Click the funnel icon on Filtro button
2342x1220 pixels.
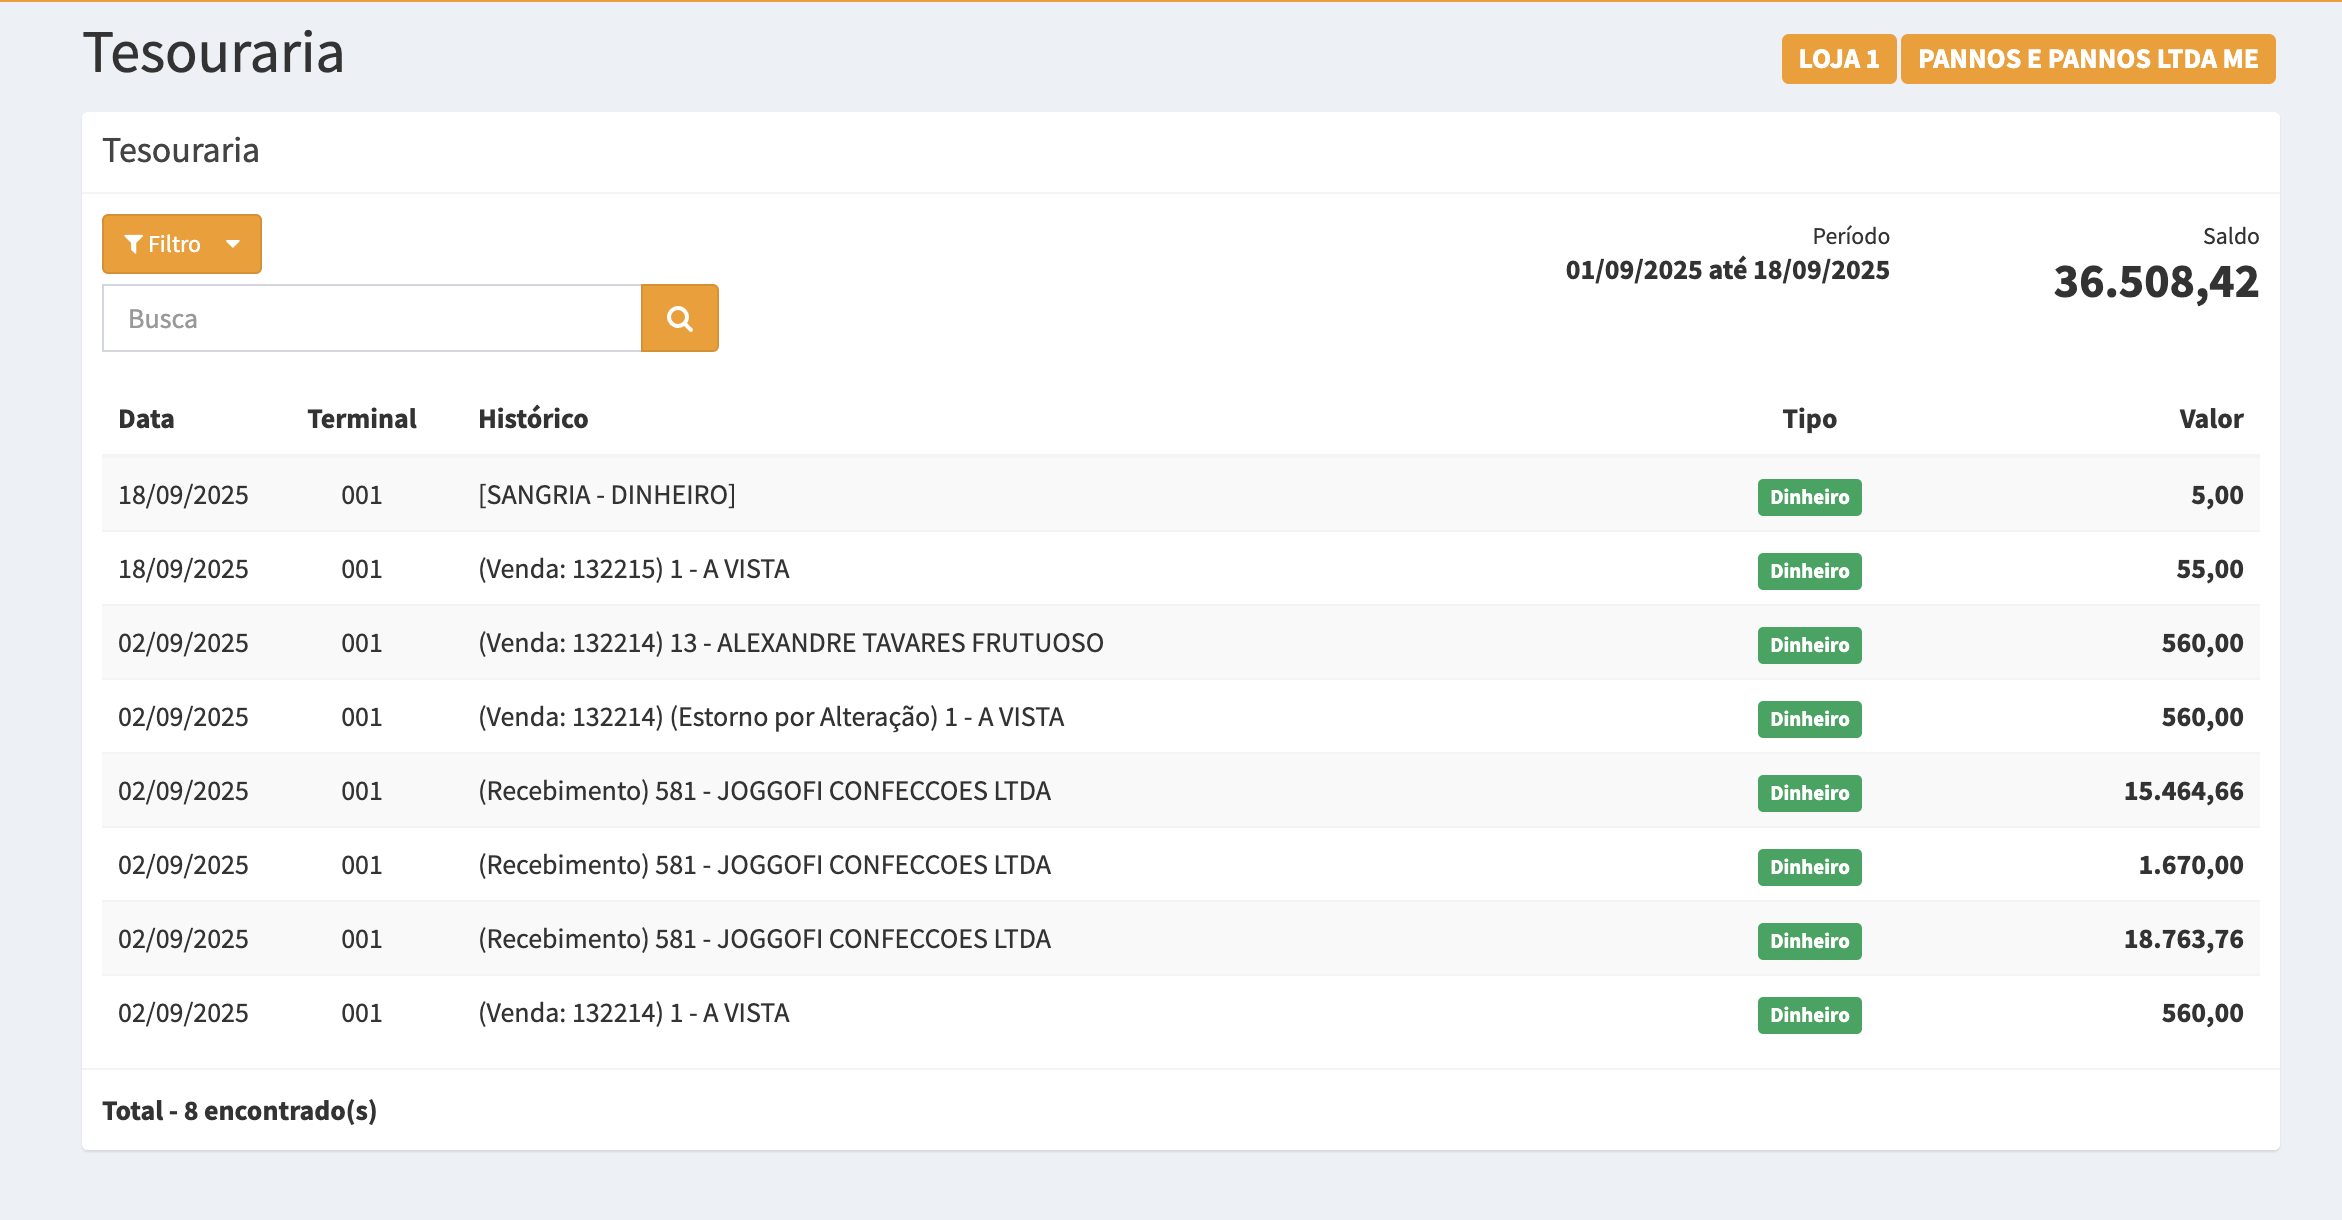(x=133, y=244)
